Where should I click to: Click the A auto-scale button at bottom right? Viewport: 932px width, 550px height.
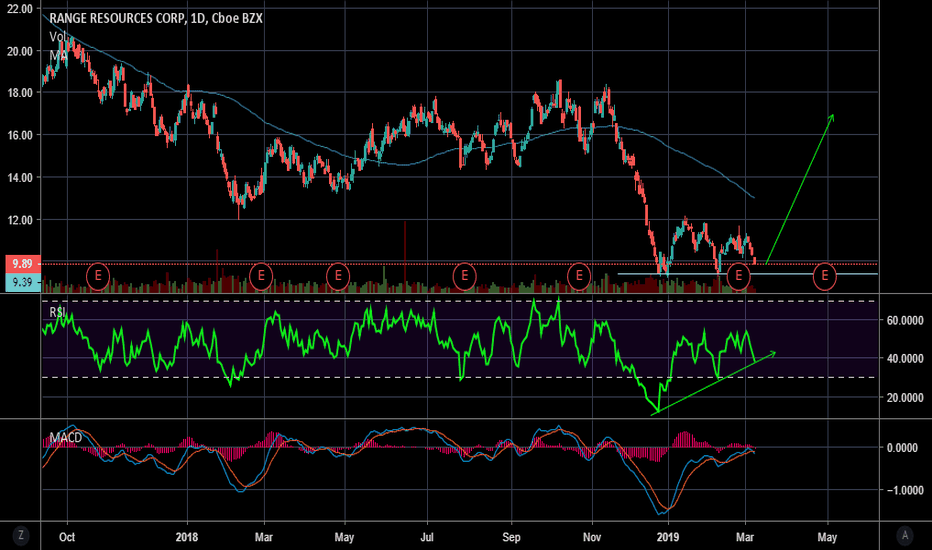[905, 535]
